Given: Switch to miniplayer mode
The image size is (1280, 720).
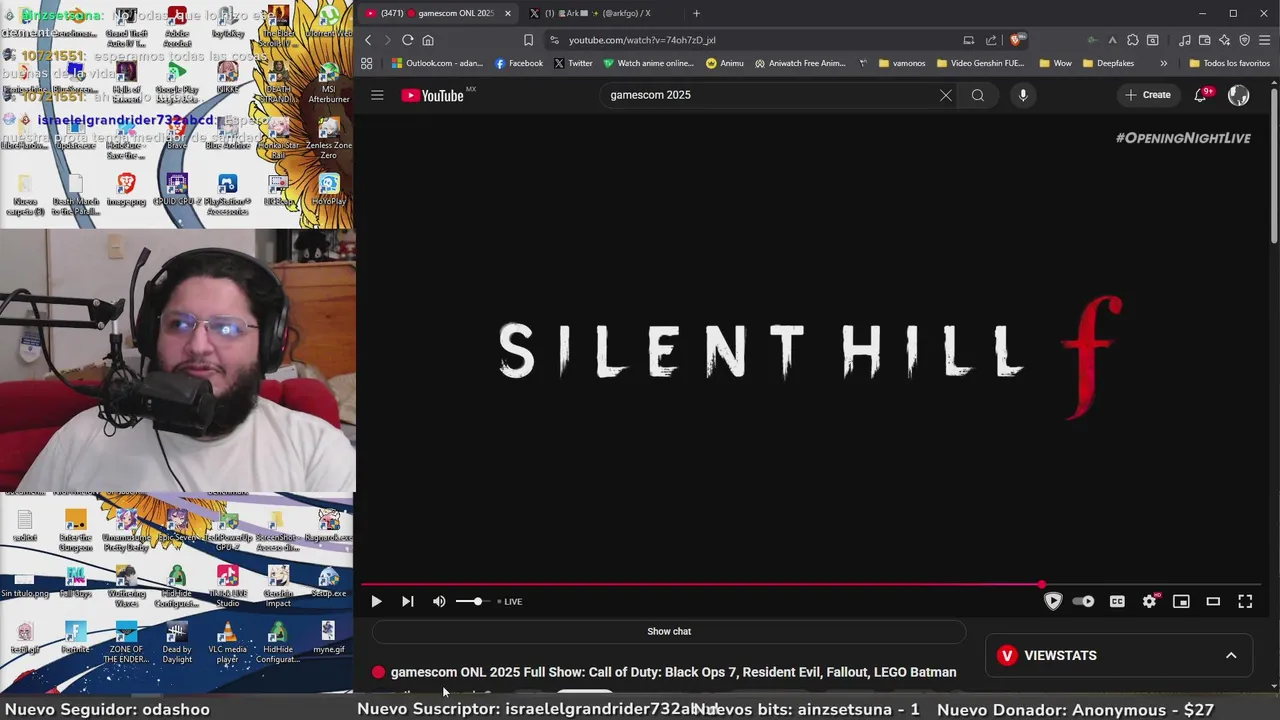Looking at the screenshot, I should [1181, 601].
